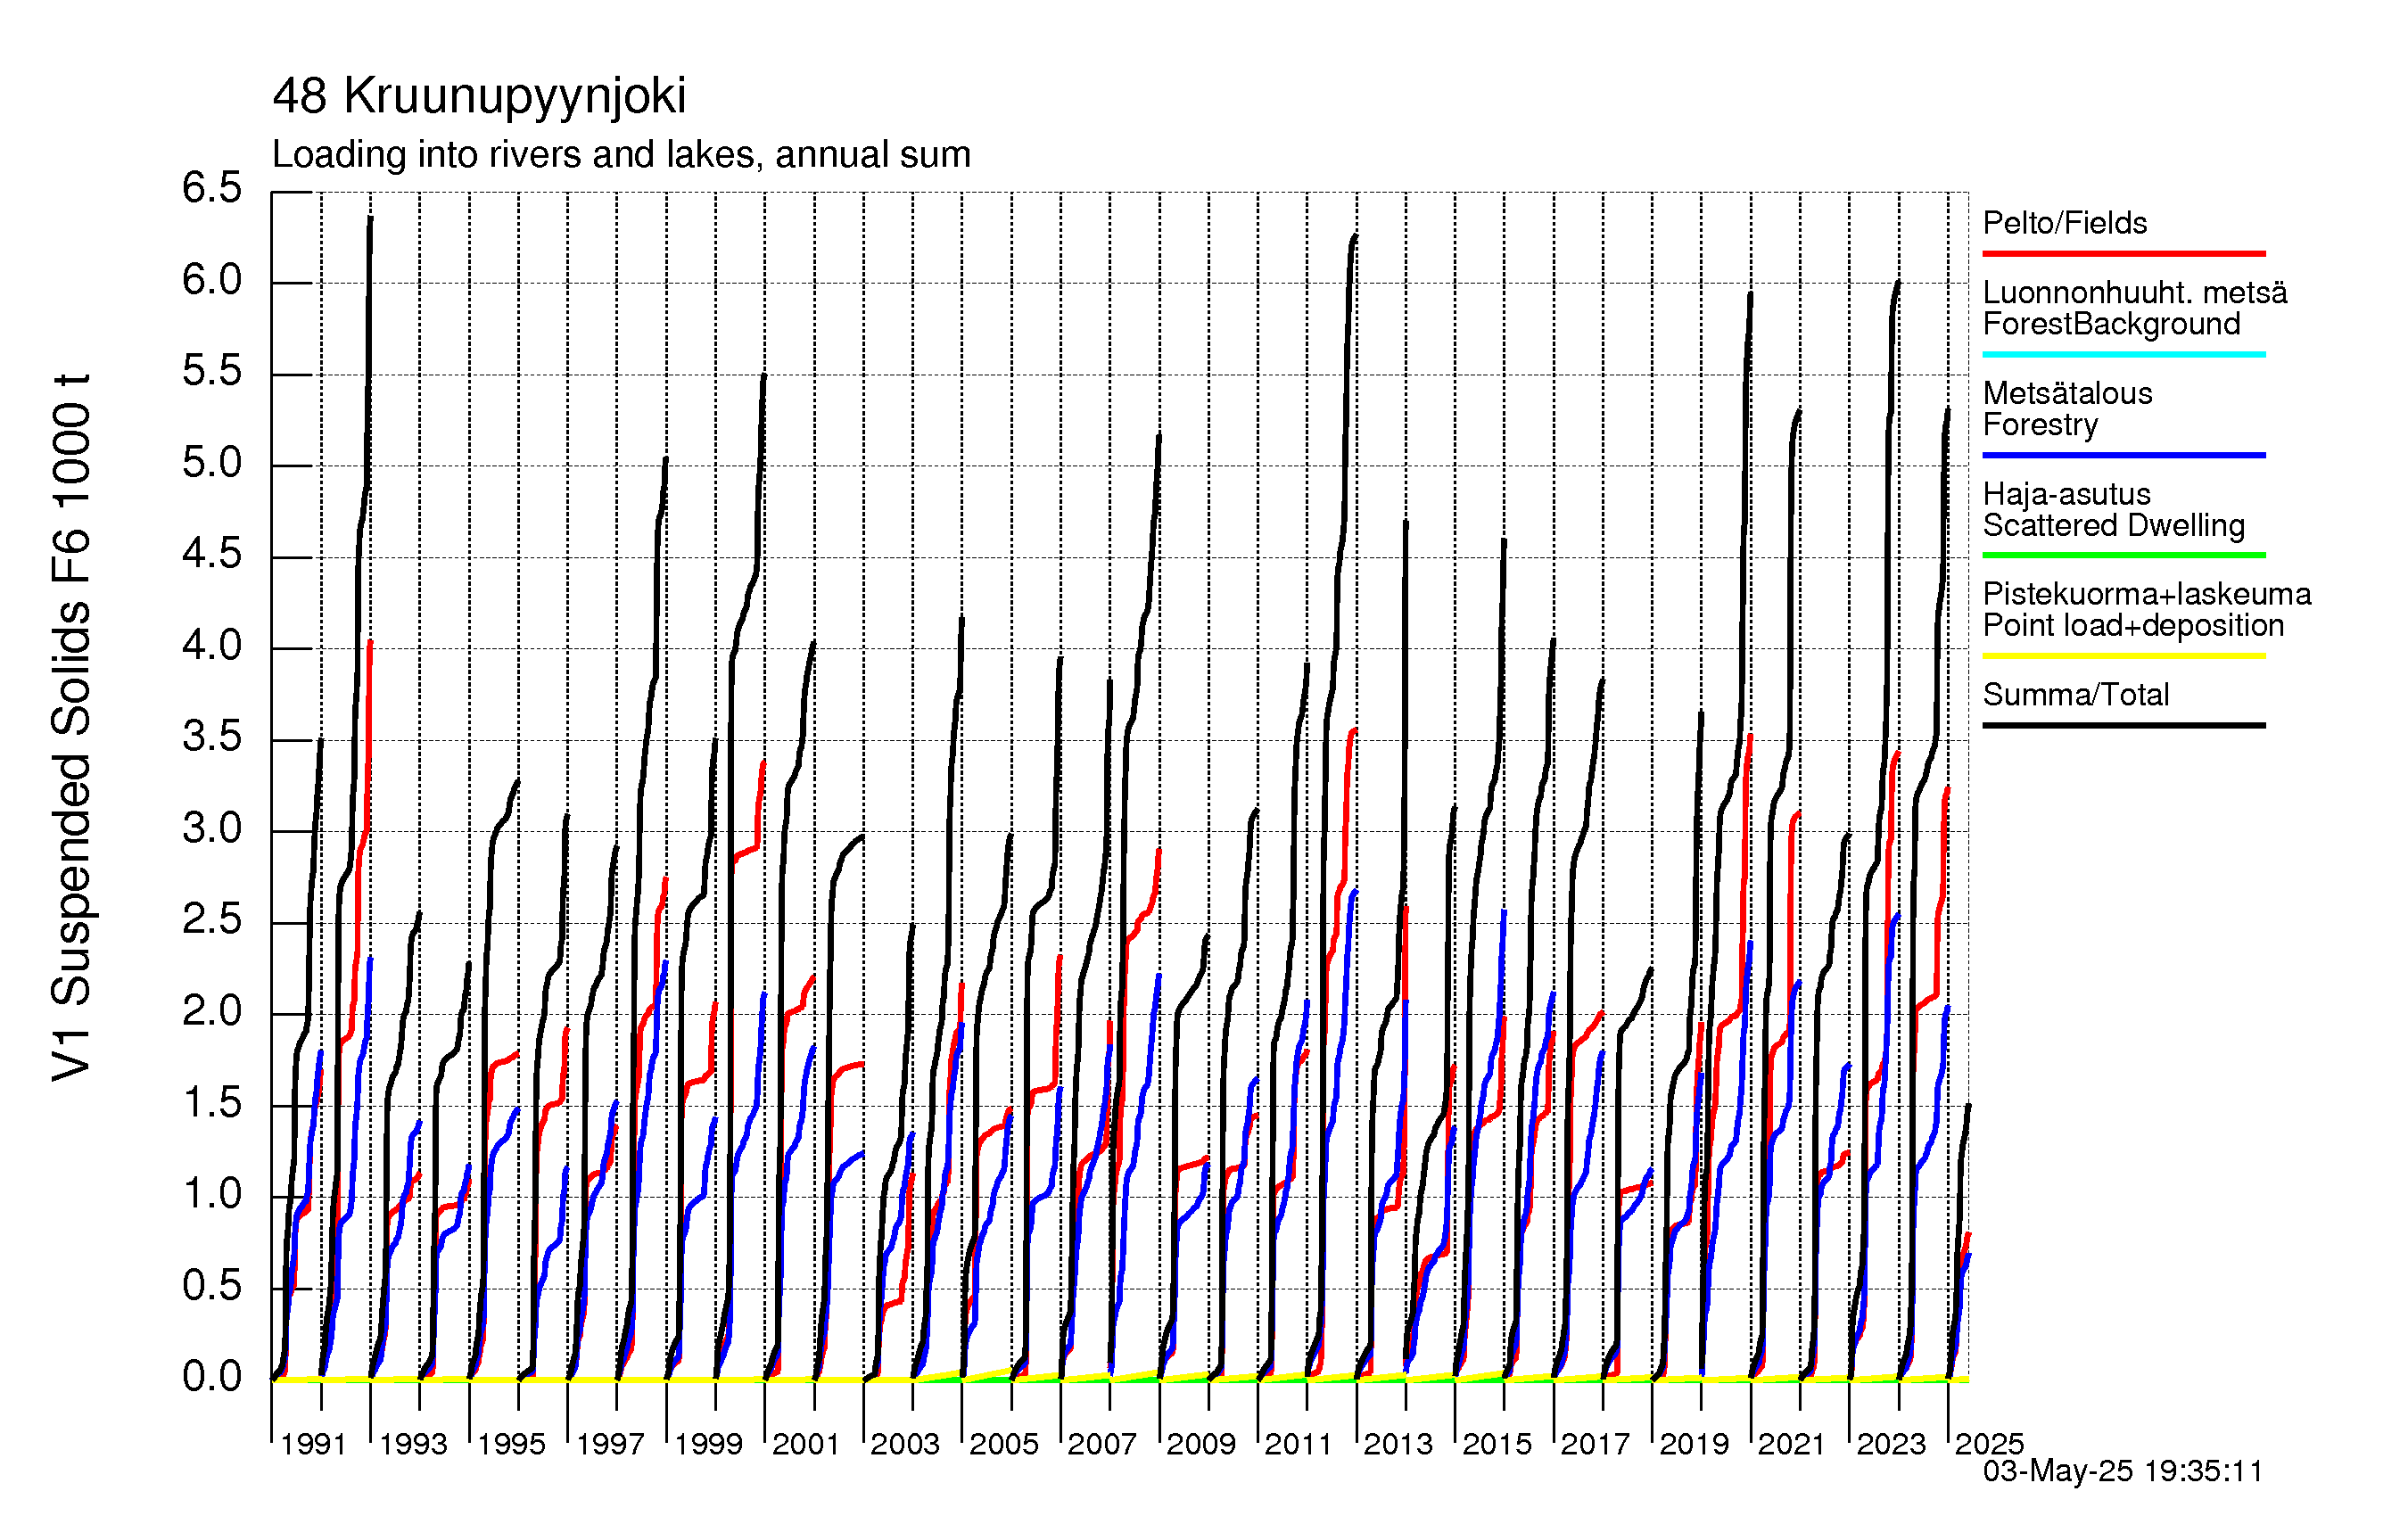Click the 'Scattered Dwelling' legend label
2408x1516 pixels.
coord(2114,525)
